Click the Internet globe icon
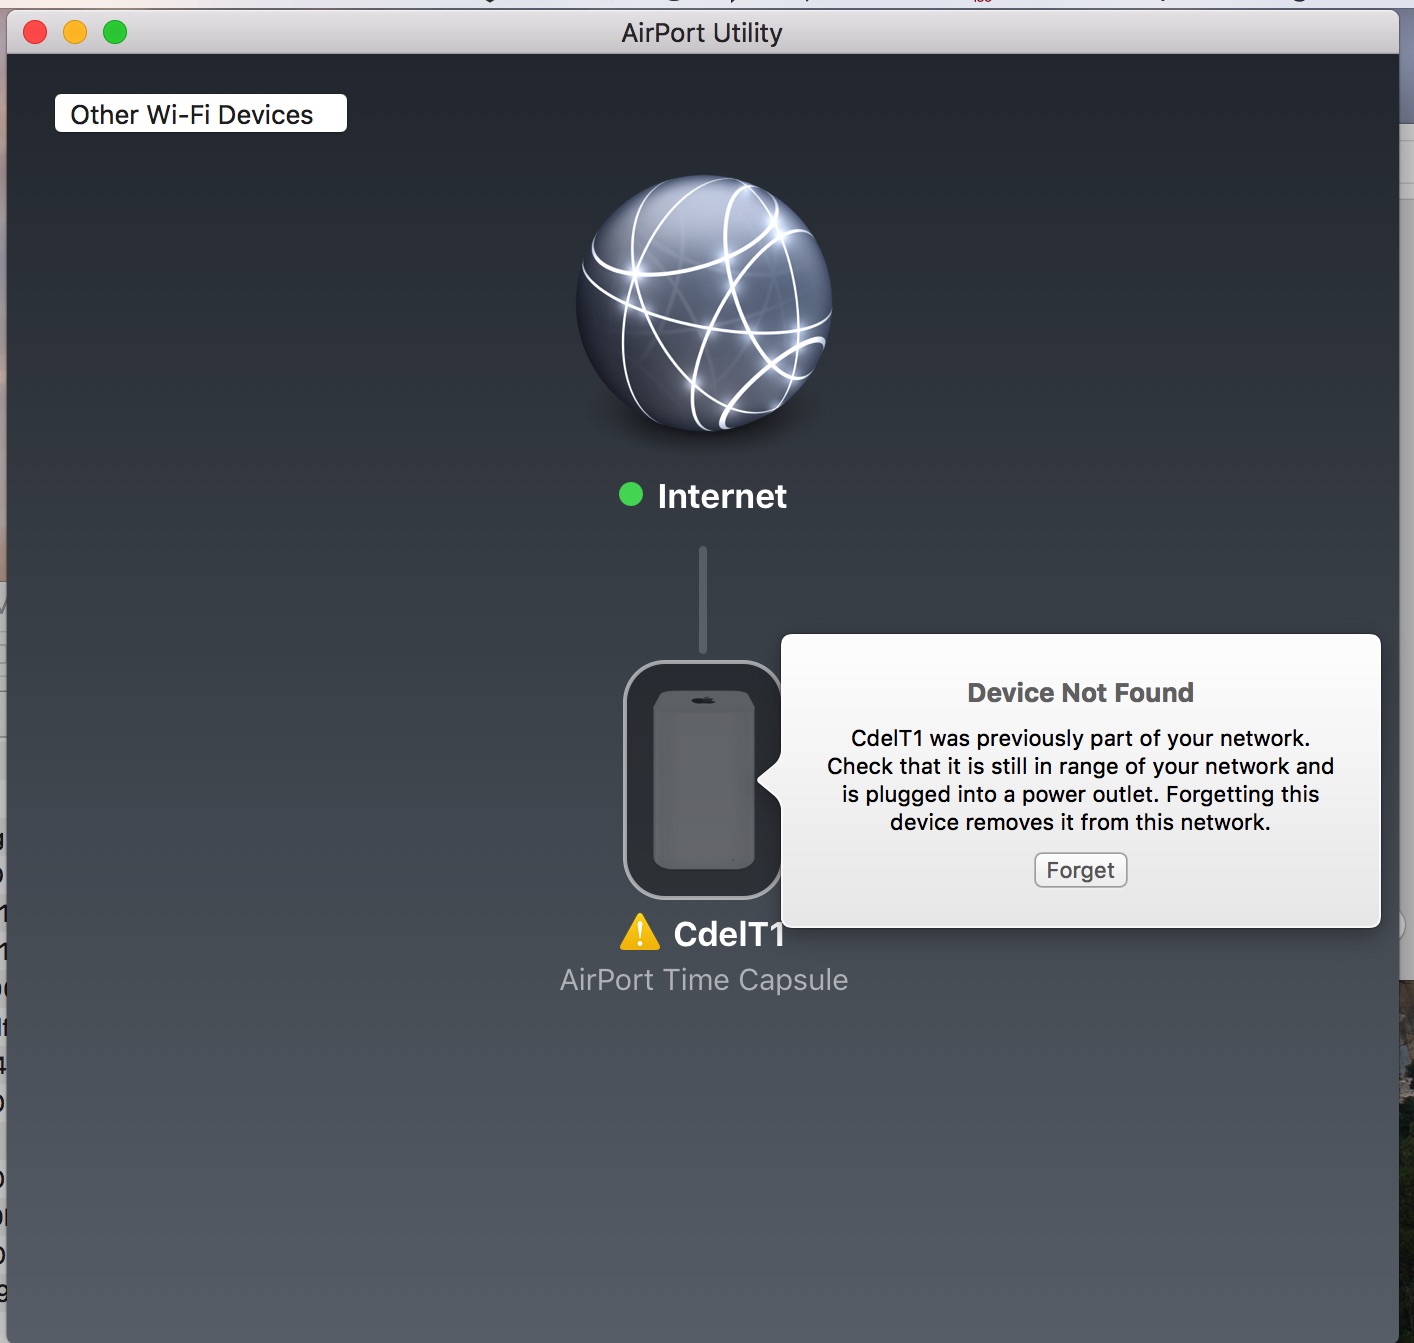1414x1343 pixels. tap(704, 304)
